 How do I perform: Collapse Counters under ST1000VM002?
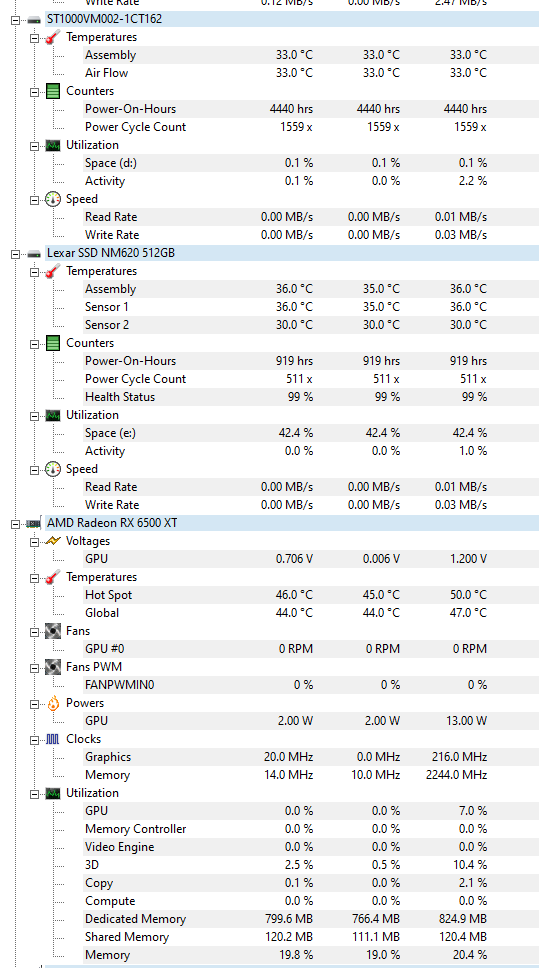35,91
